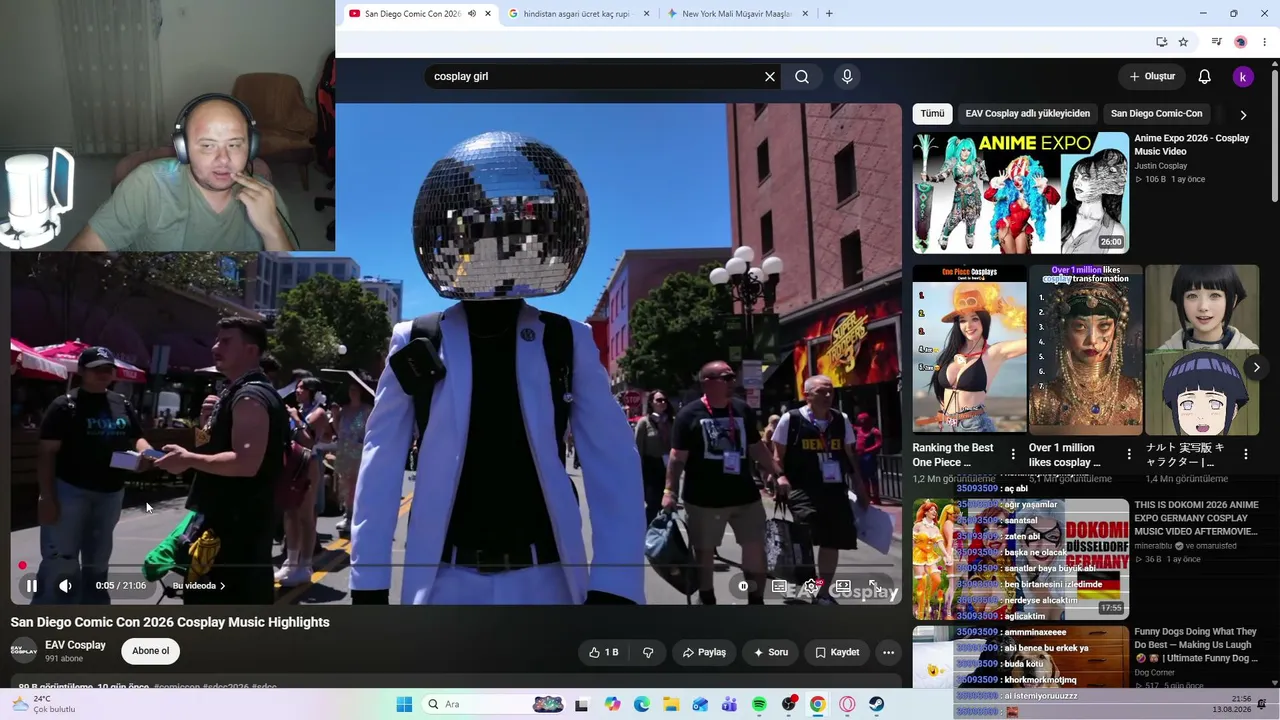The width and height of the screenshot is (1280, 720).
Task: Open the media controls icon in Chrome toolbar
Action: coord(1216,42)
